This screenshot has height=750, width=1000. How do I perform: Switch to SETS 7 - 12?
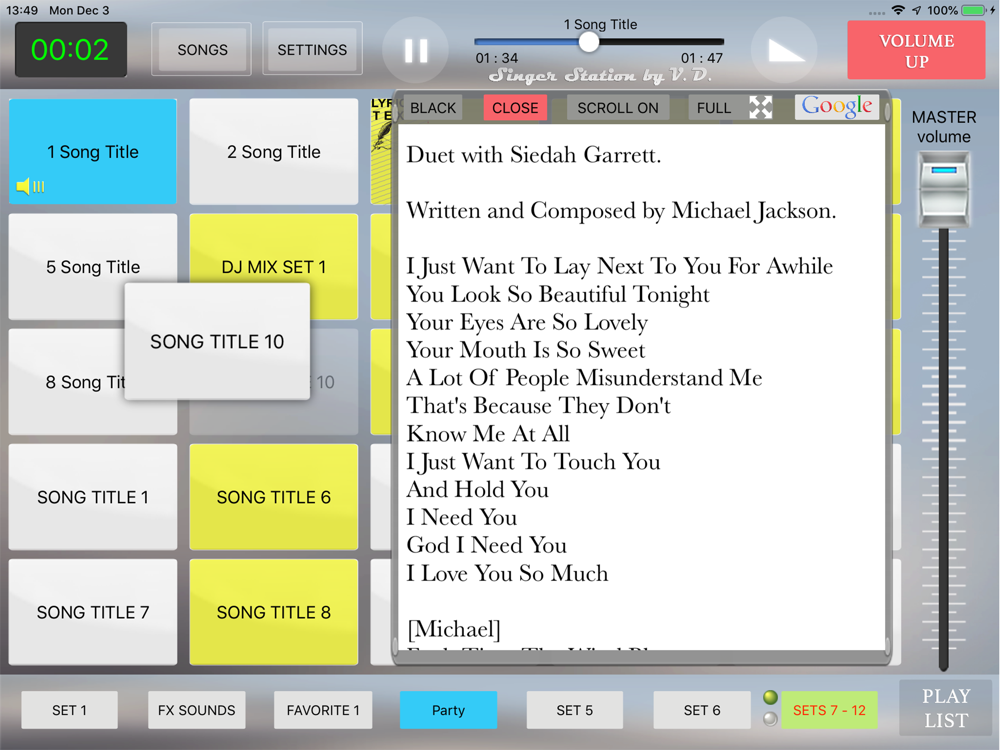click(x=829, y=710)
